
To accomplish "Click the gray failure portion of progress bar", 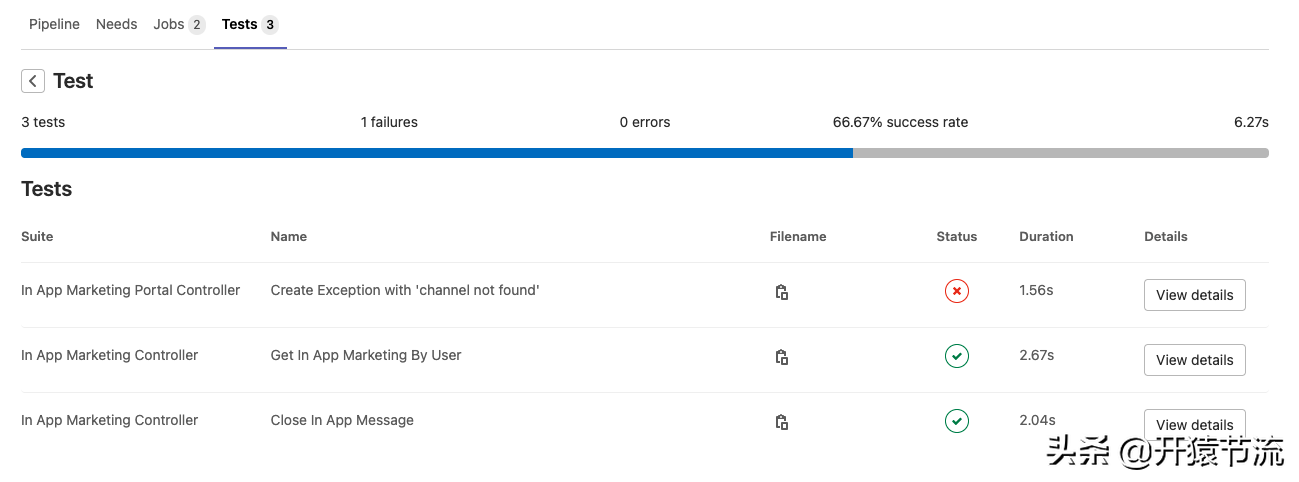I will pyautogui.click(x=1061, y=153).
